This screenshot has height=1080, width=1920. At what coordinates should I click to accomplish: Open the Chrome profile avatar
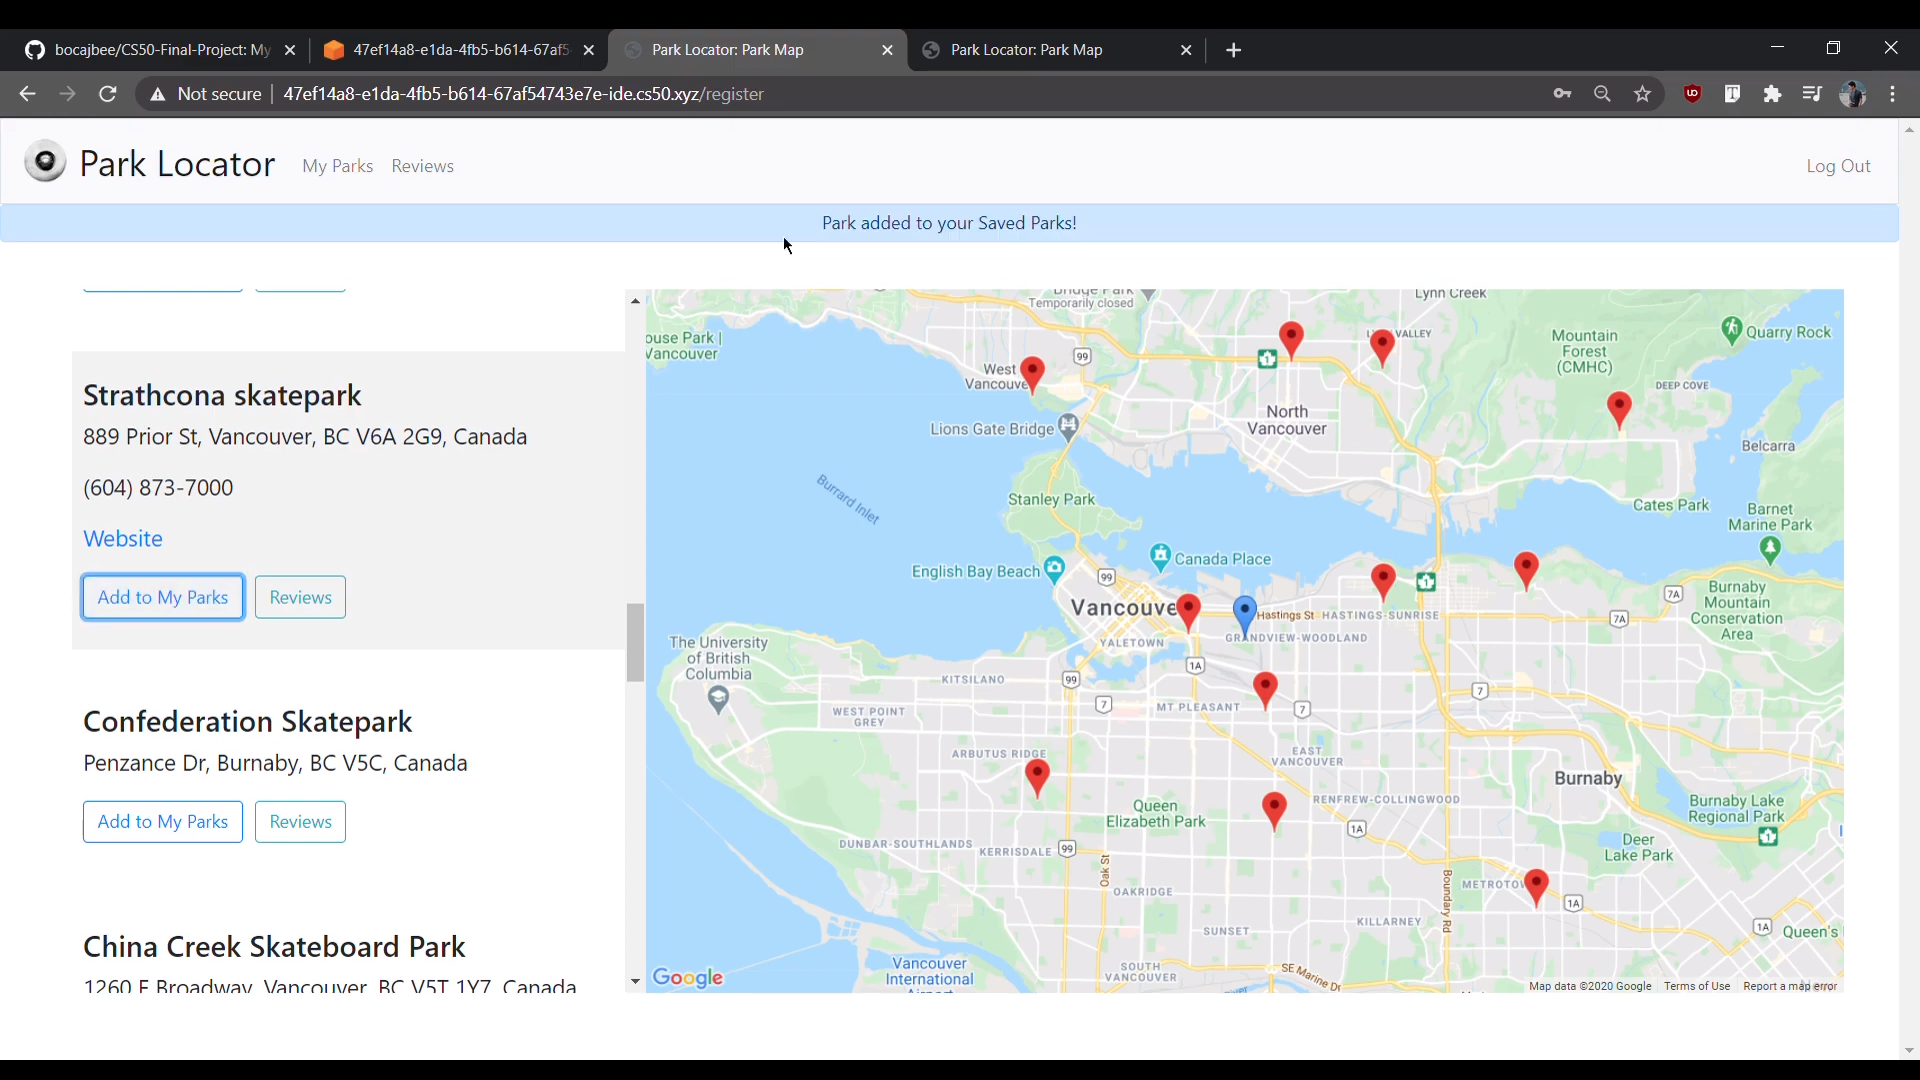[1855, 94]
